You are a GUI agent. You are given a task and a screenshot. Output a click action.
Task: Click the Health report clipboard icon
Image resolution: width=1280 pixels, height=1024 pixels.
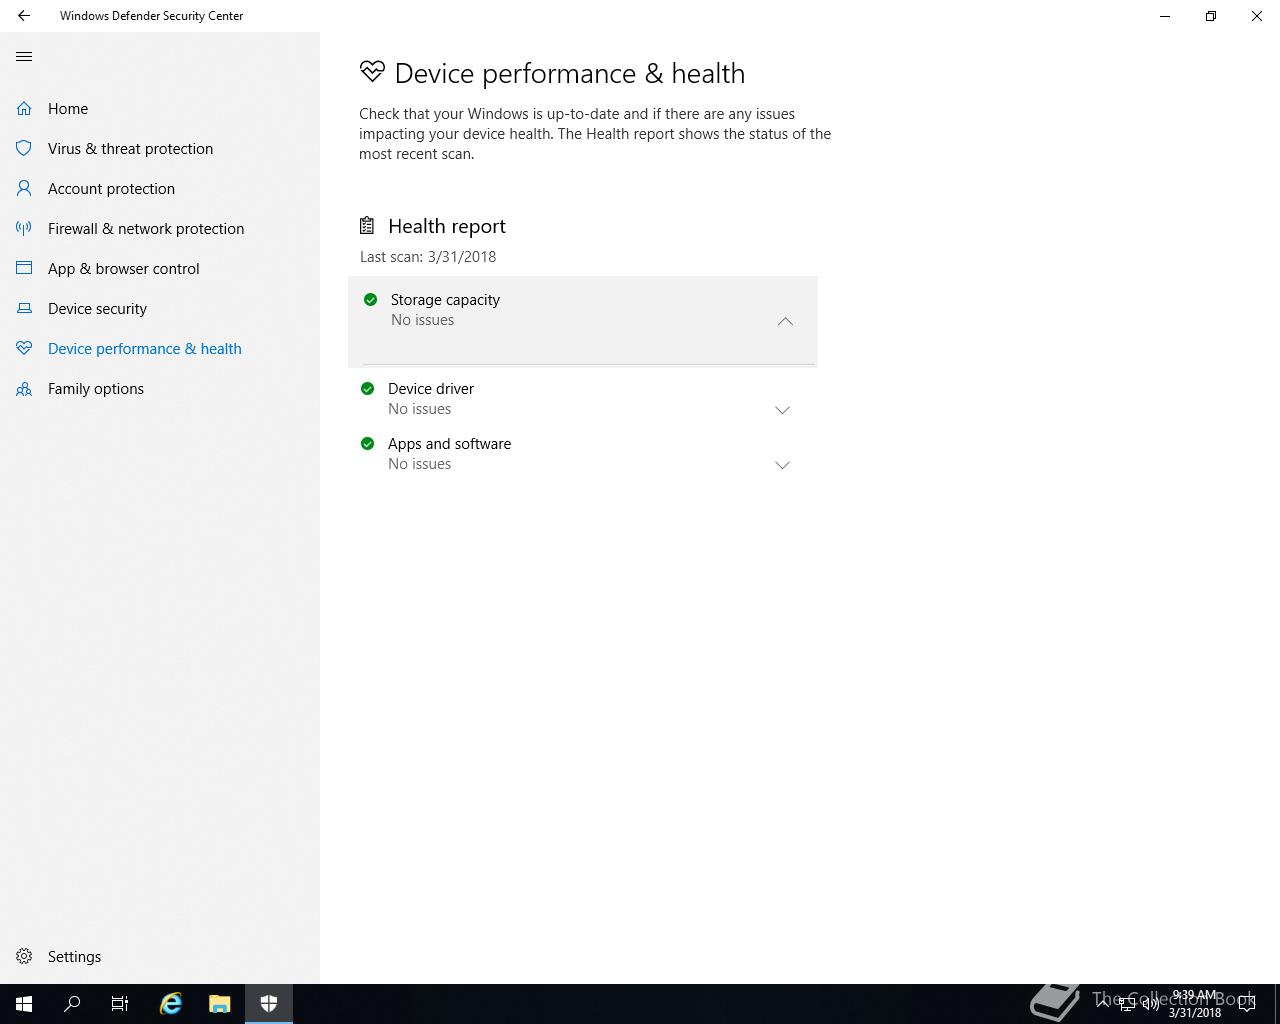click(x=367, y=226)
